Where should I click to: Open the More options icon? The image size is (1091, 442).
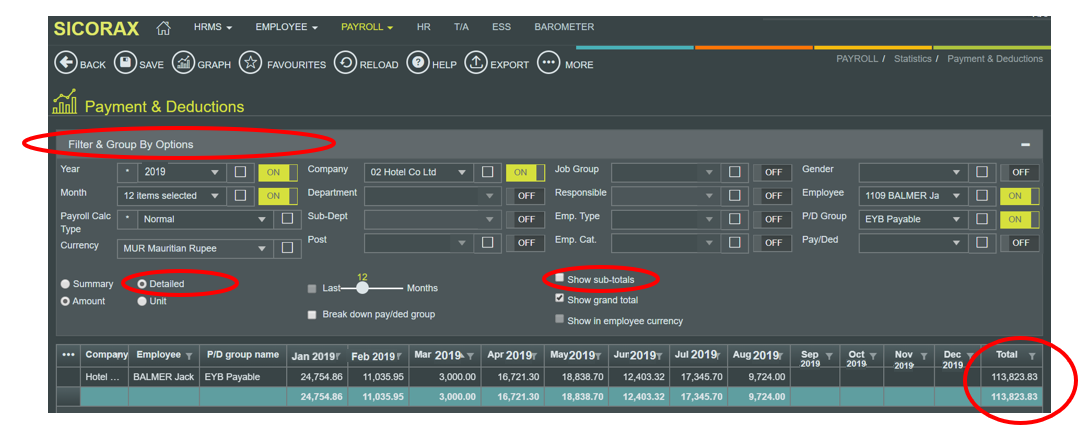click(548, 63)
